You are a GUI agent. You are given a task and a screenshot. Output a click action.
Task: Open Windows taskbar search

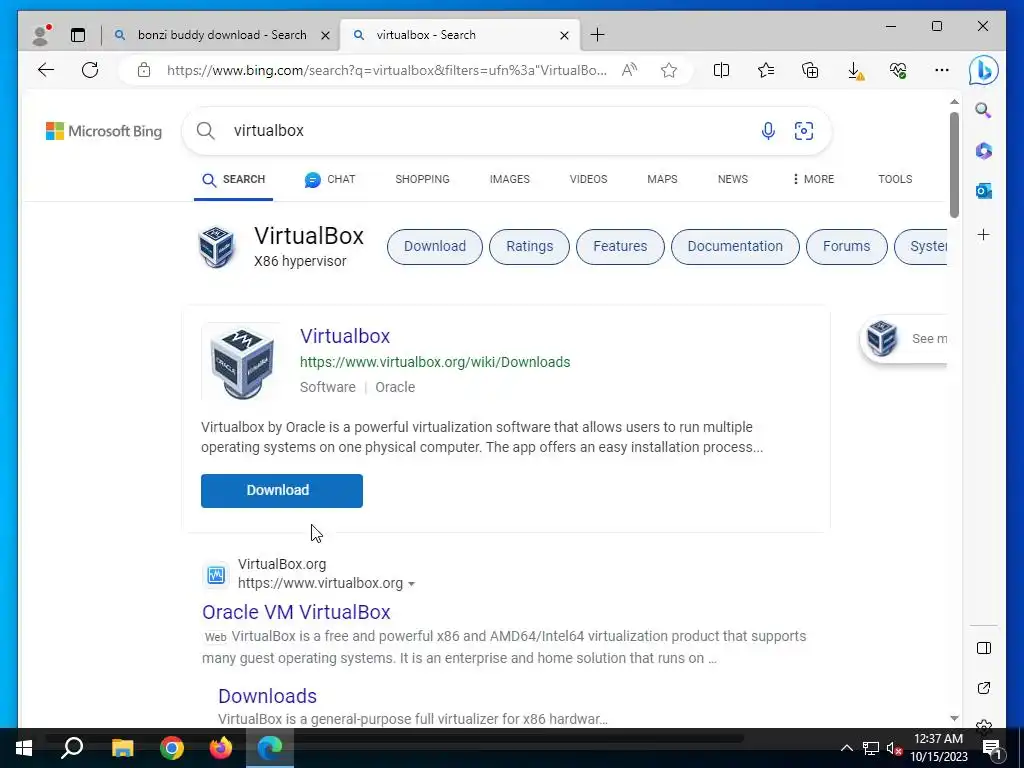pyautogui.click(x=72, y=748)
